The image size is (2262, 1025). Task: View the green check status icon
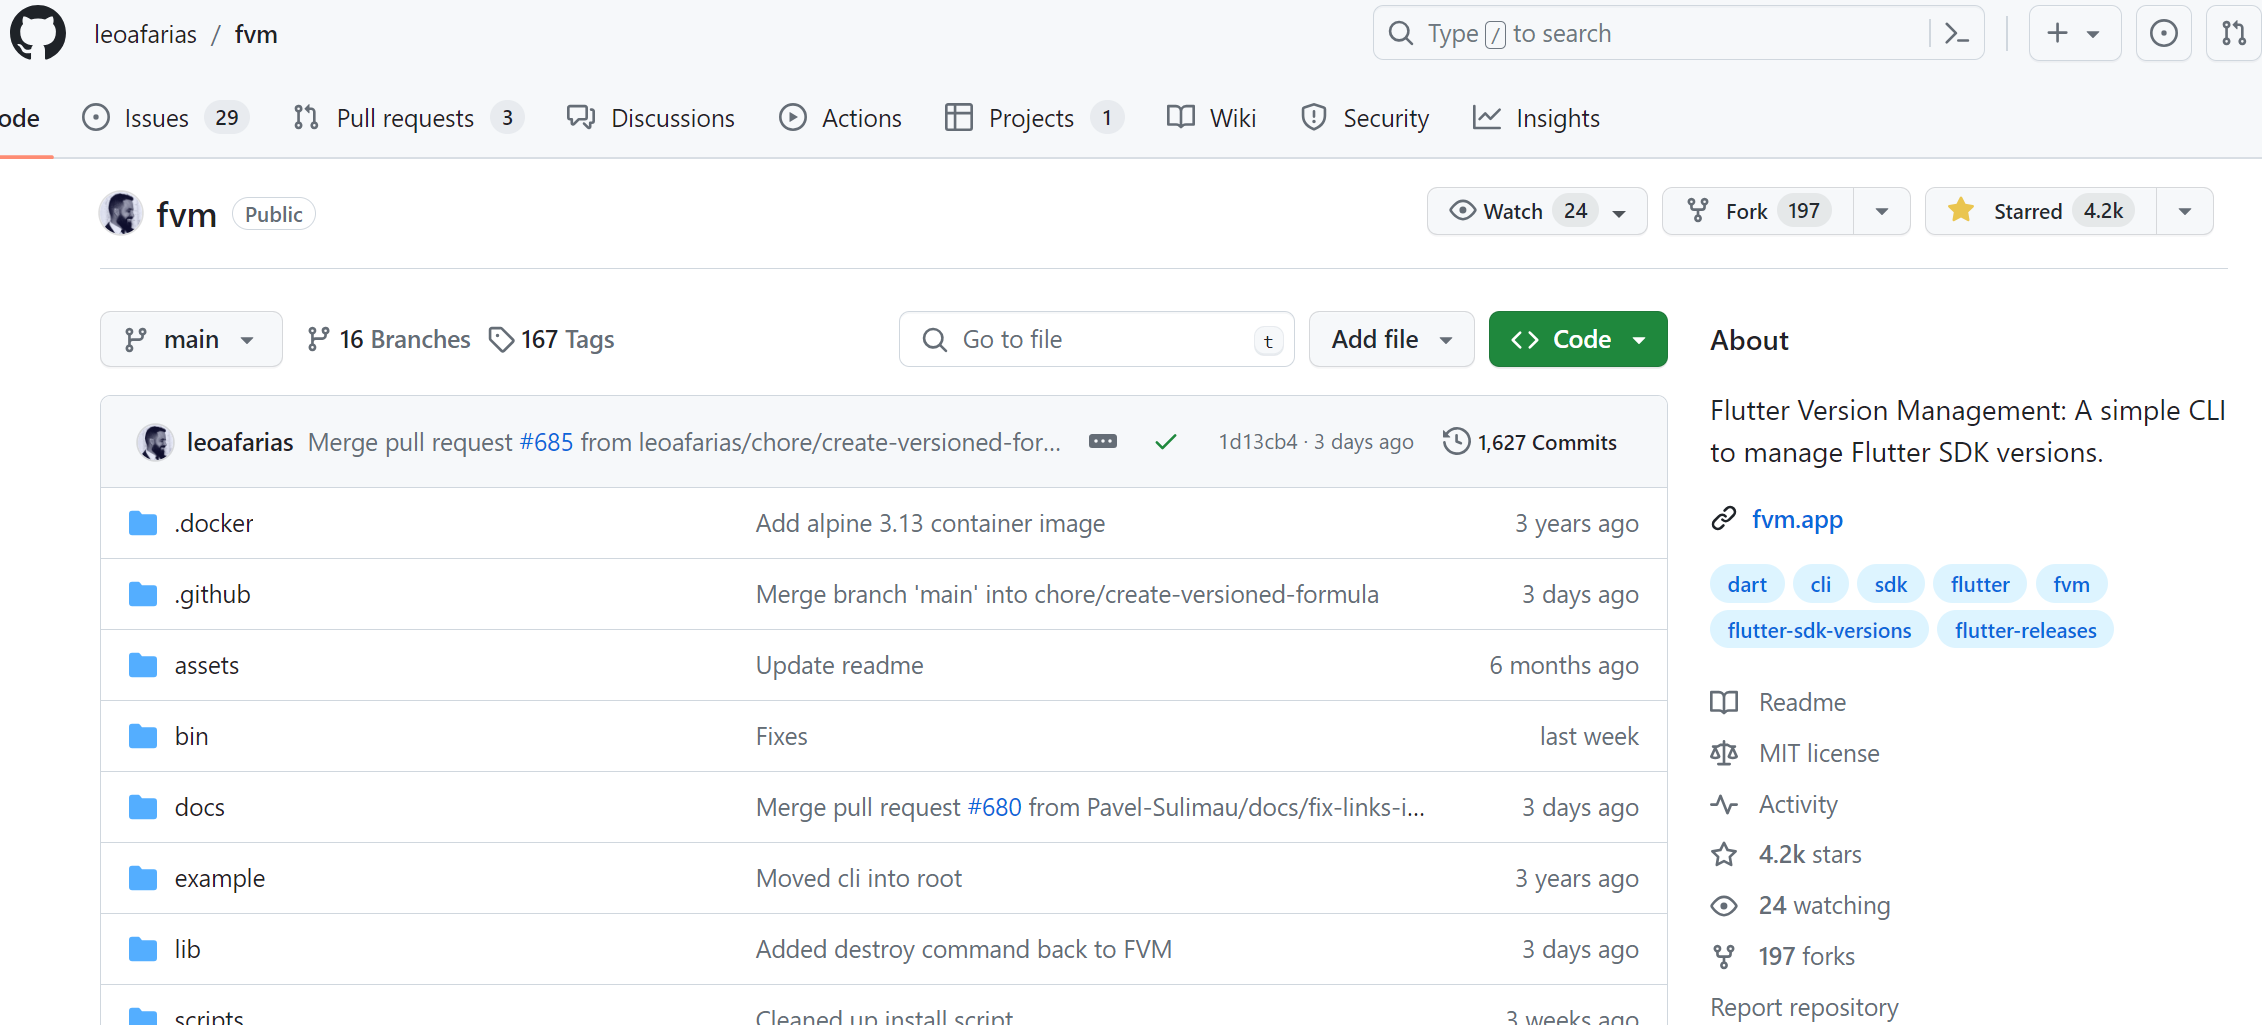tap(1166, 442)
